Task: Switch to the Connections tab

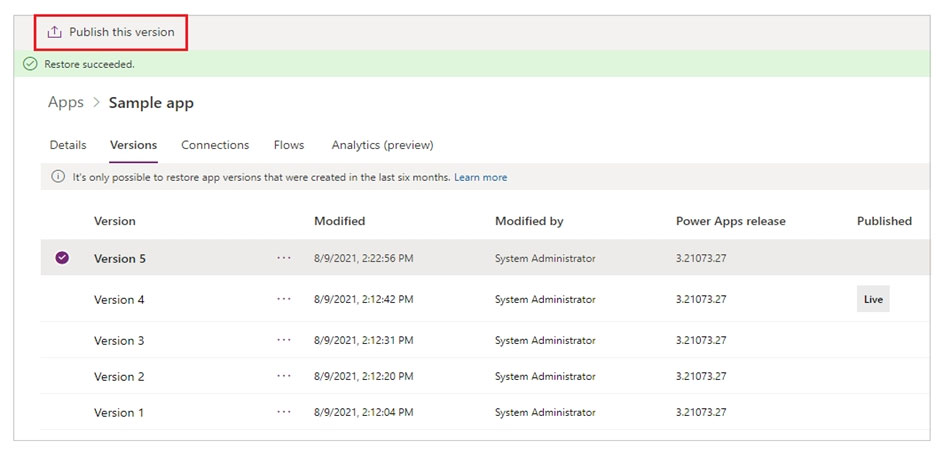Action: point(215,145)
